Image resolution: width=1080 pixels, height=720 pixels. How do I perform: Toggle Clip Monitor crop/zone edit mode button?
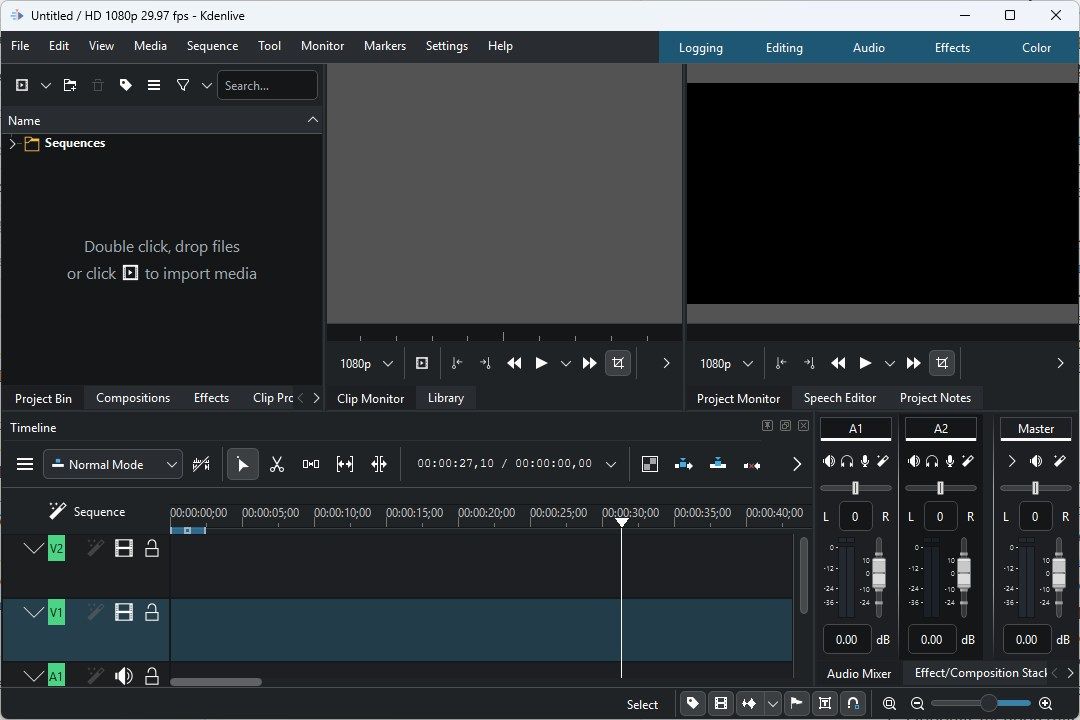[618, 363]
